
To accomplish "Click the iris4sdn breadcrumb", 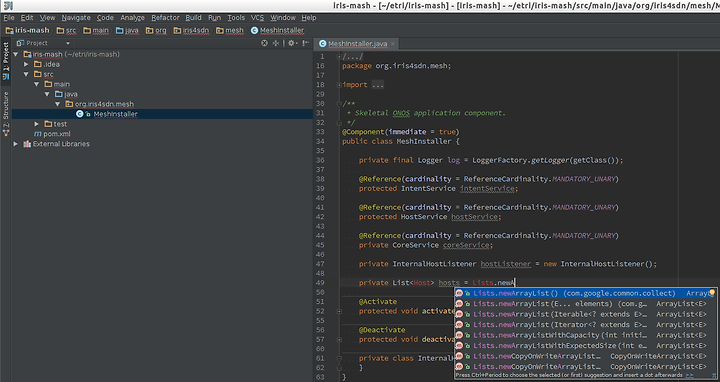I will pyautogui.click(x=191, y=30).
